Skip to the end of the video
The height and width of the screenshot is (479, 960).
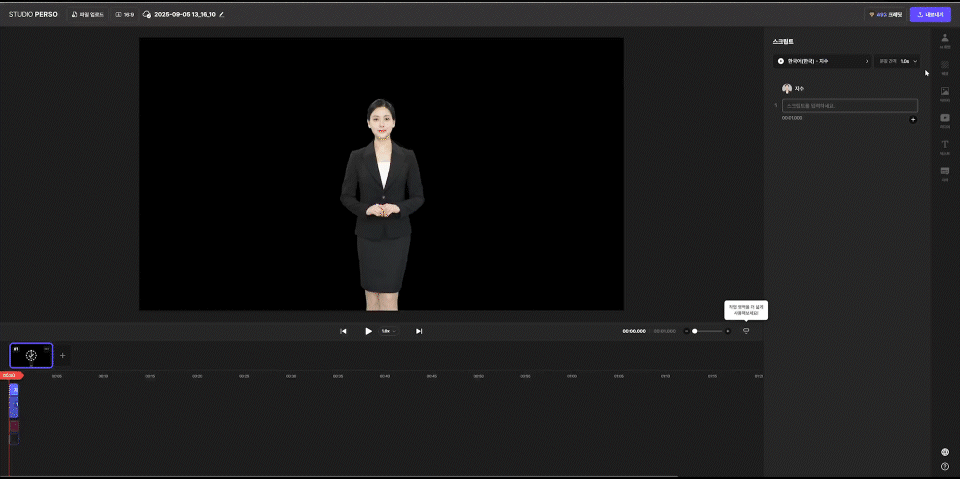pyautogui.click(x=419, y=331)
